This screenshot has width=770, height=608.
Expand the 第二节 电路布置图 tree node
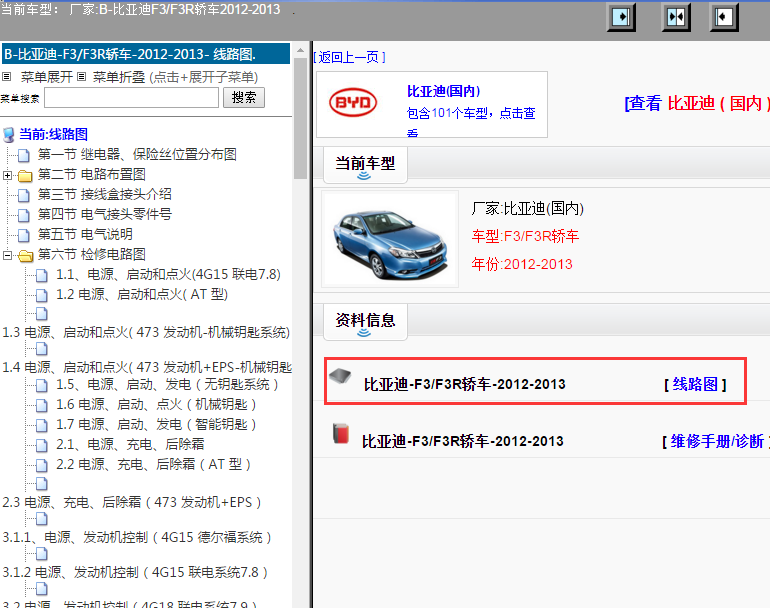[x=7, y=175]
